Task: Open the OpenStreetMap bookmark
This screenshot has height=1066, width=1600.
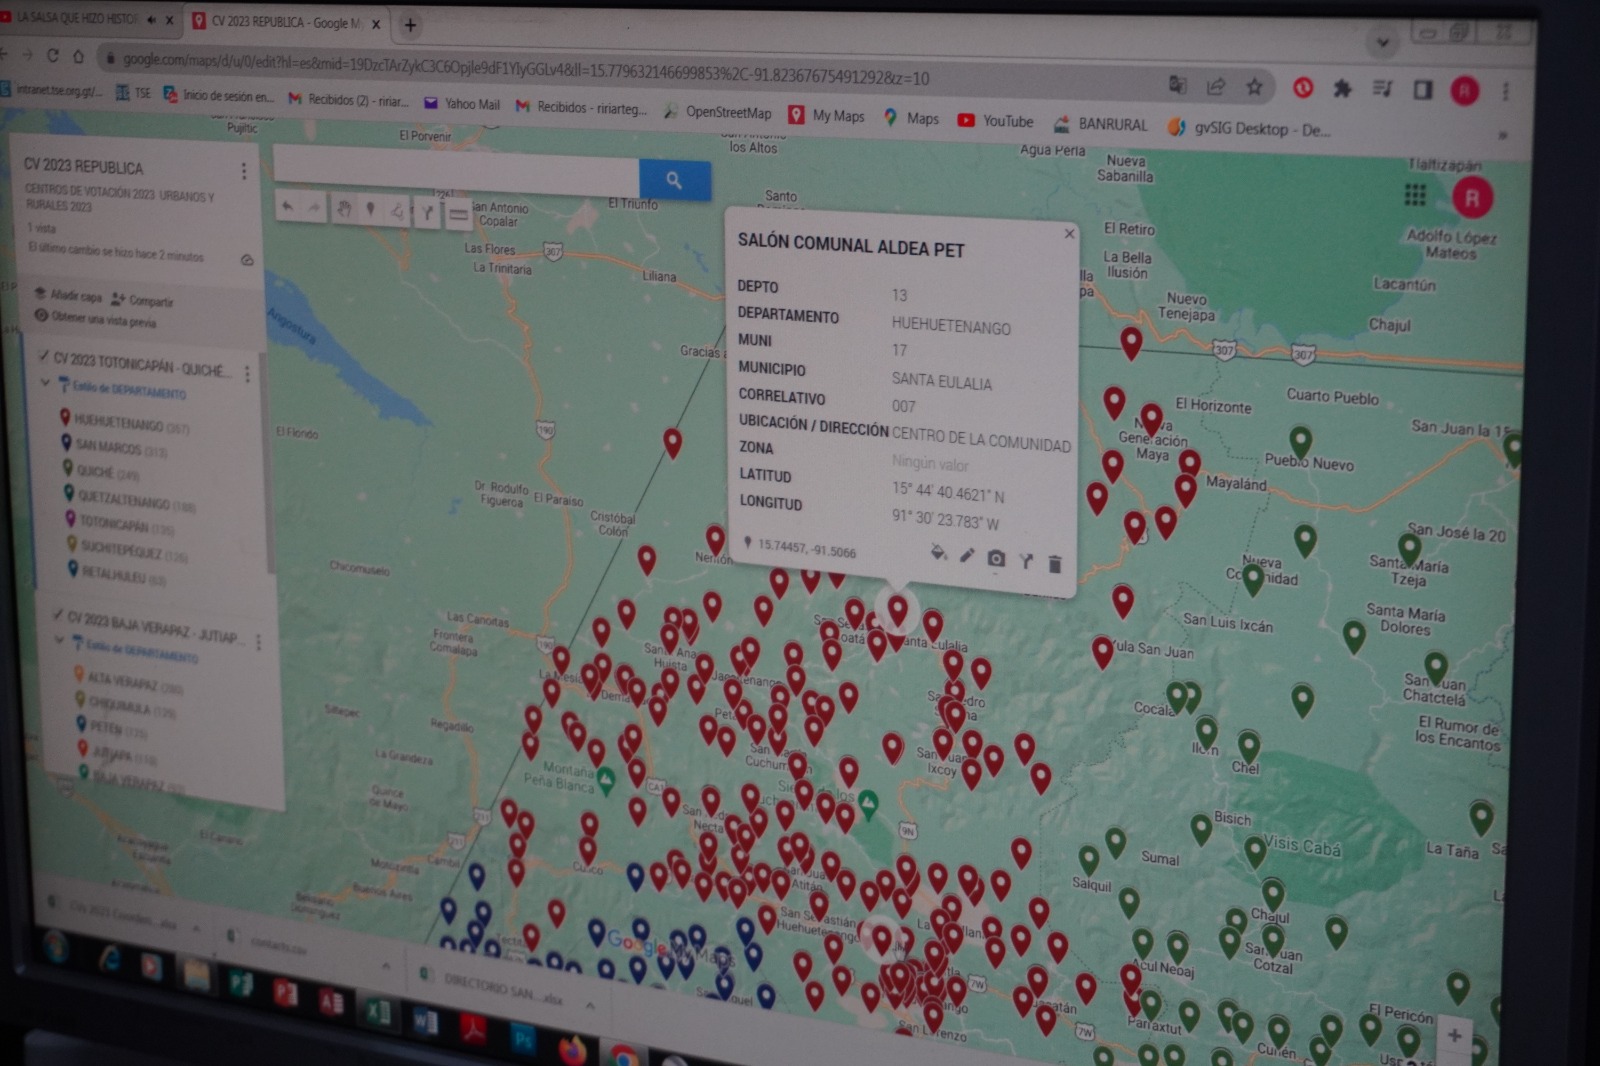Action: (717, 112)
